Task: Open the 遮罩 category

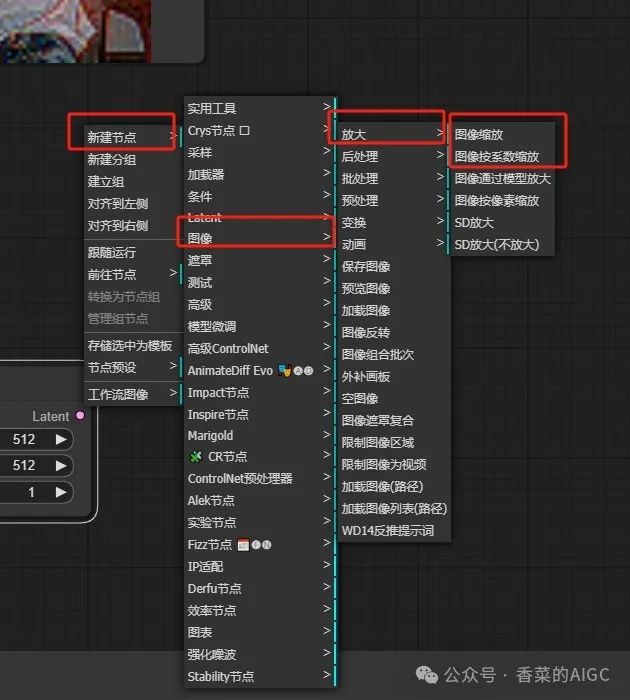Action: point(259,260)
